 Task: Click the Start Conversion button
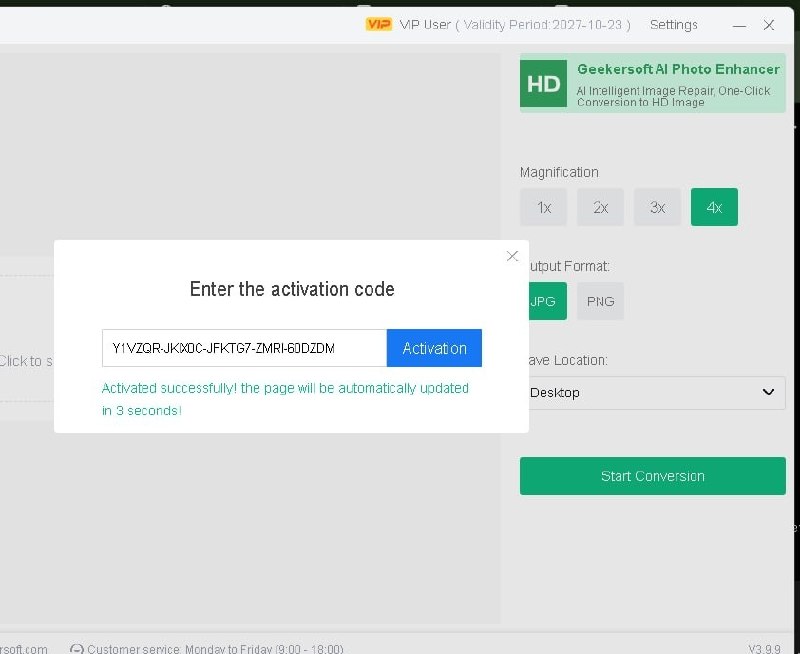click(653, 476)
